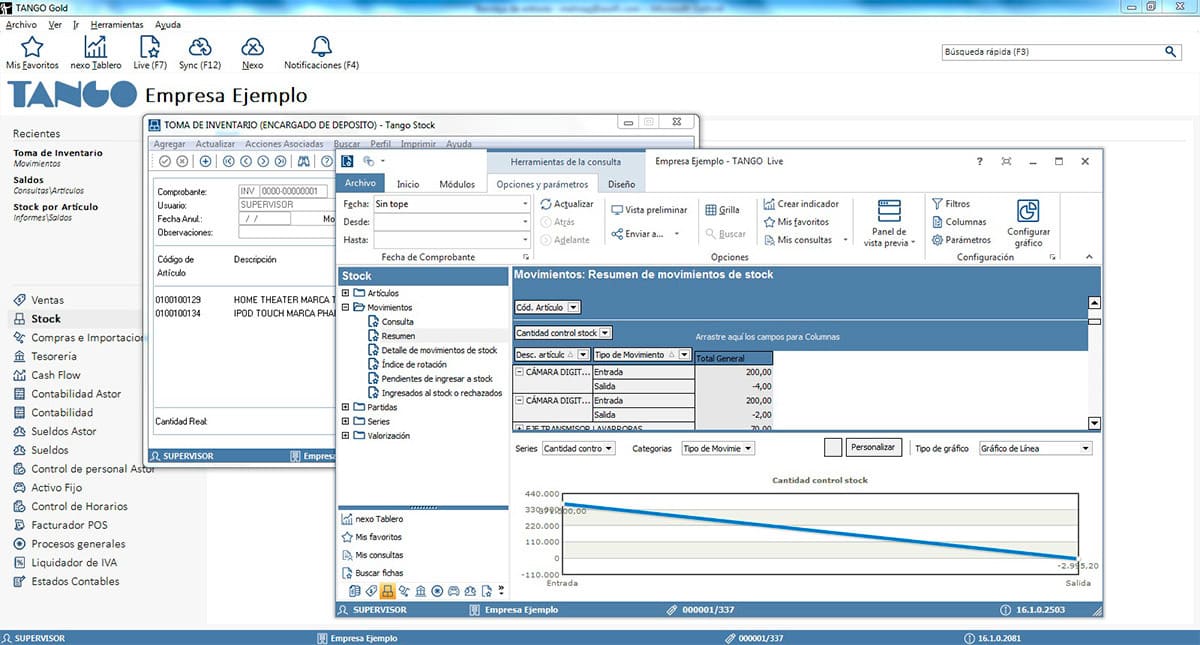Open Mis favoritos star in Live ribbon
The image size is (1200, 645).
point(796,222)
